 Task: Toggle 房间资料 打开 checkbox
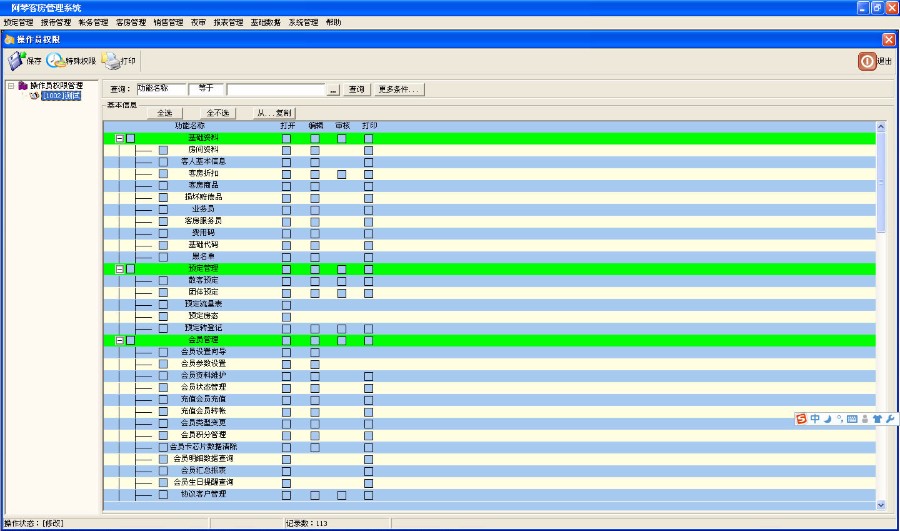click(x=286, y=150)
